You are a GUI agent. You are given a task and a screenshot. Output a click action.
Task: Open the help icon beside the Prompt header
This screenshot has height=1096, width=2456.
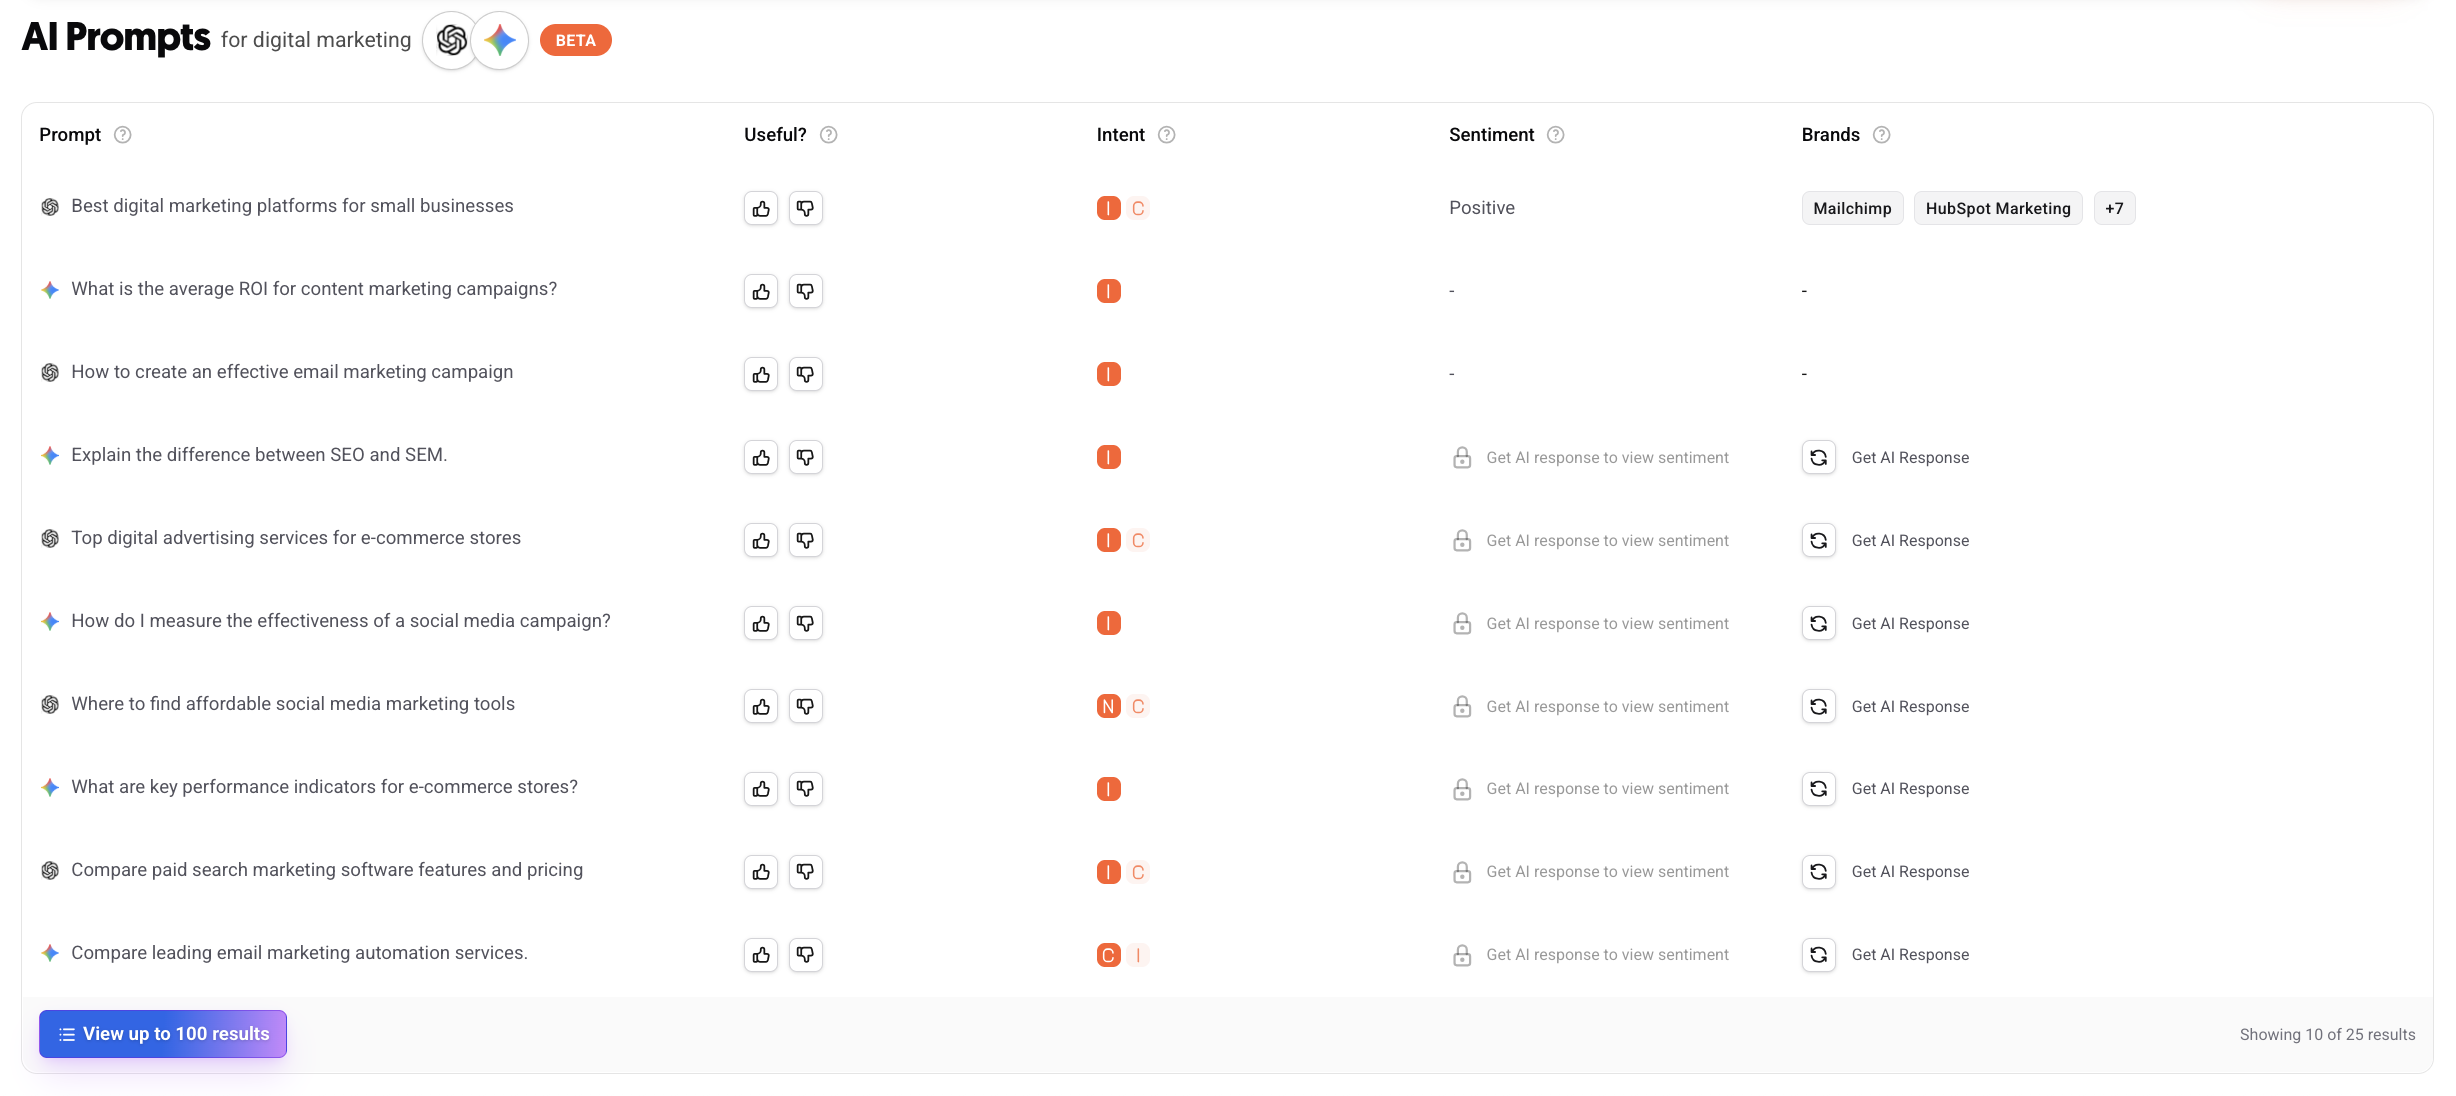click(123, 135)
